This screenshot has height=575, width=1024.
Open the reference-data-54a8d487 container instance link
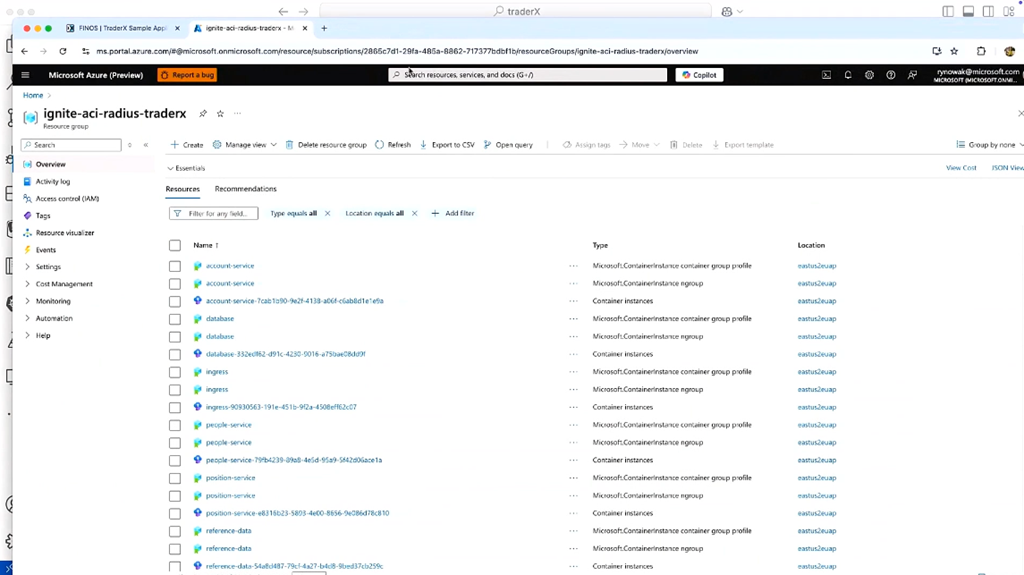[x=295, y=567]
